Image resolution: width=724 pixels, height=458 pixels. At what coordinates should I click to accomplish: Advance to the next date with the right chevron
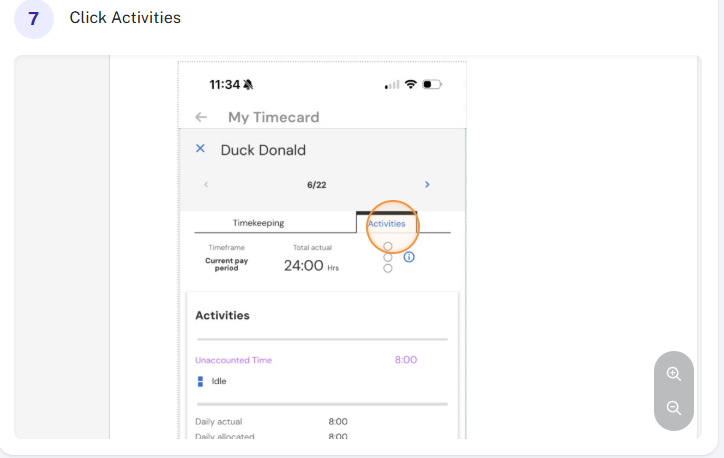pyautogui.click(x=427, y=185)
